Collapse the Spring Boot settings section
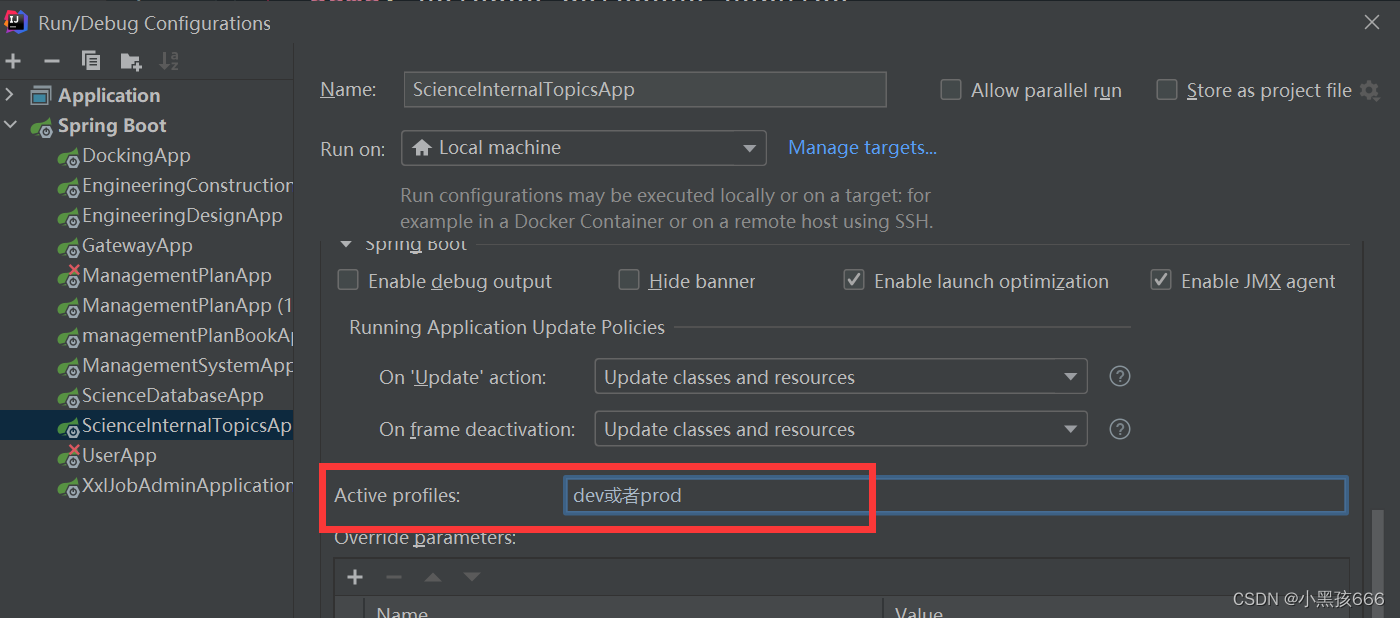This screenshot has height=618, width=1400. pyautogui.click(x=346, y=244)
